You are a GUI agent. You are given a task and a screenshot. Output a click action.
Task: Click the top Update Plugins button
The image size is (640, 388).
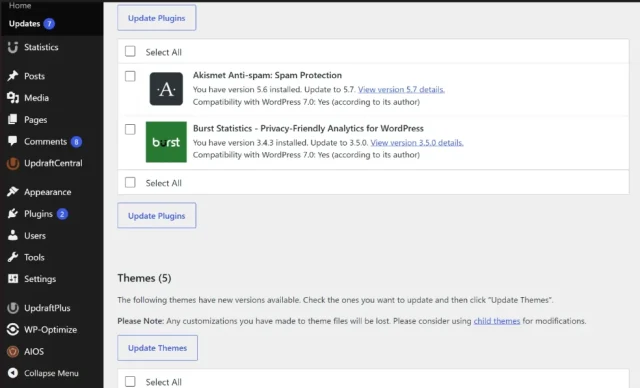[157, 18]
